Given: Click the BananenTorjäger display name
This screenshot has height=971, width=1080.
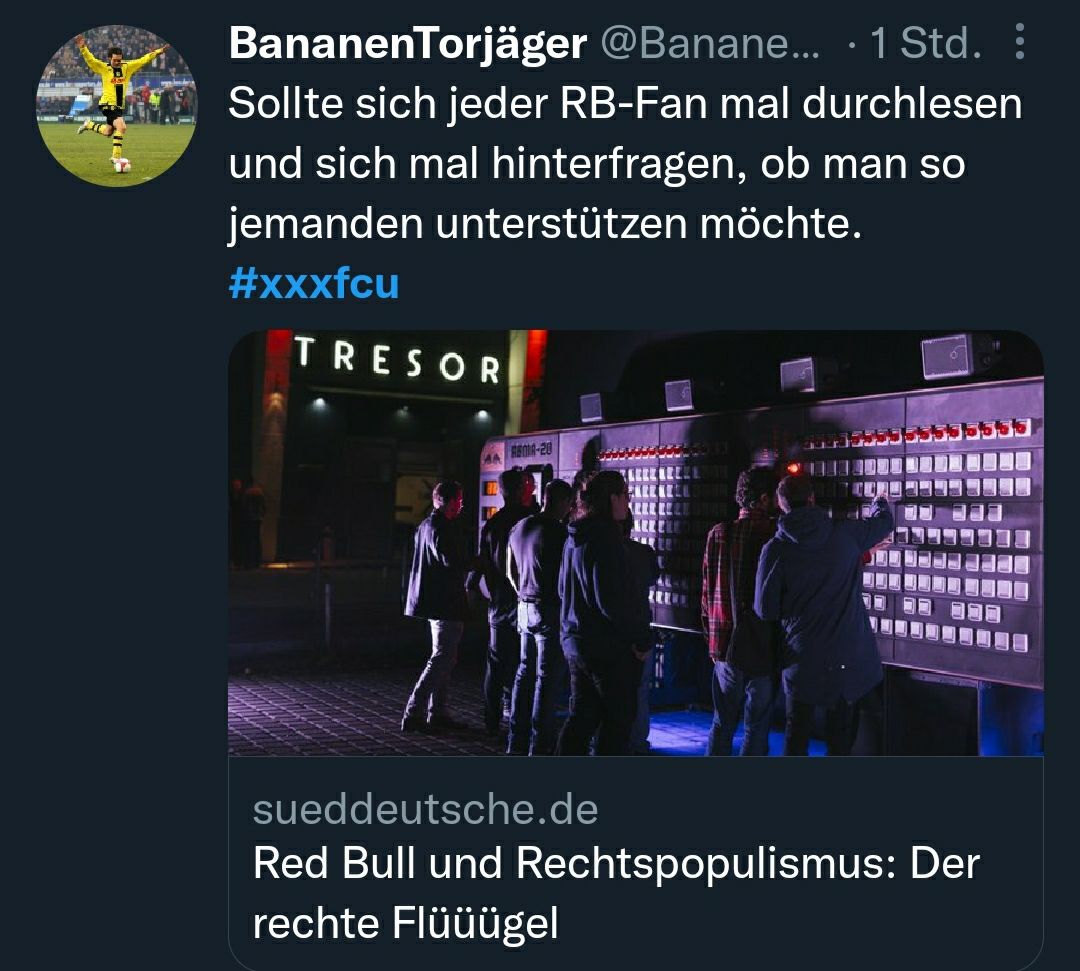Looking at the screenshot, I should [x=408, y=43].
